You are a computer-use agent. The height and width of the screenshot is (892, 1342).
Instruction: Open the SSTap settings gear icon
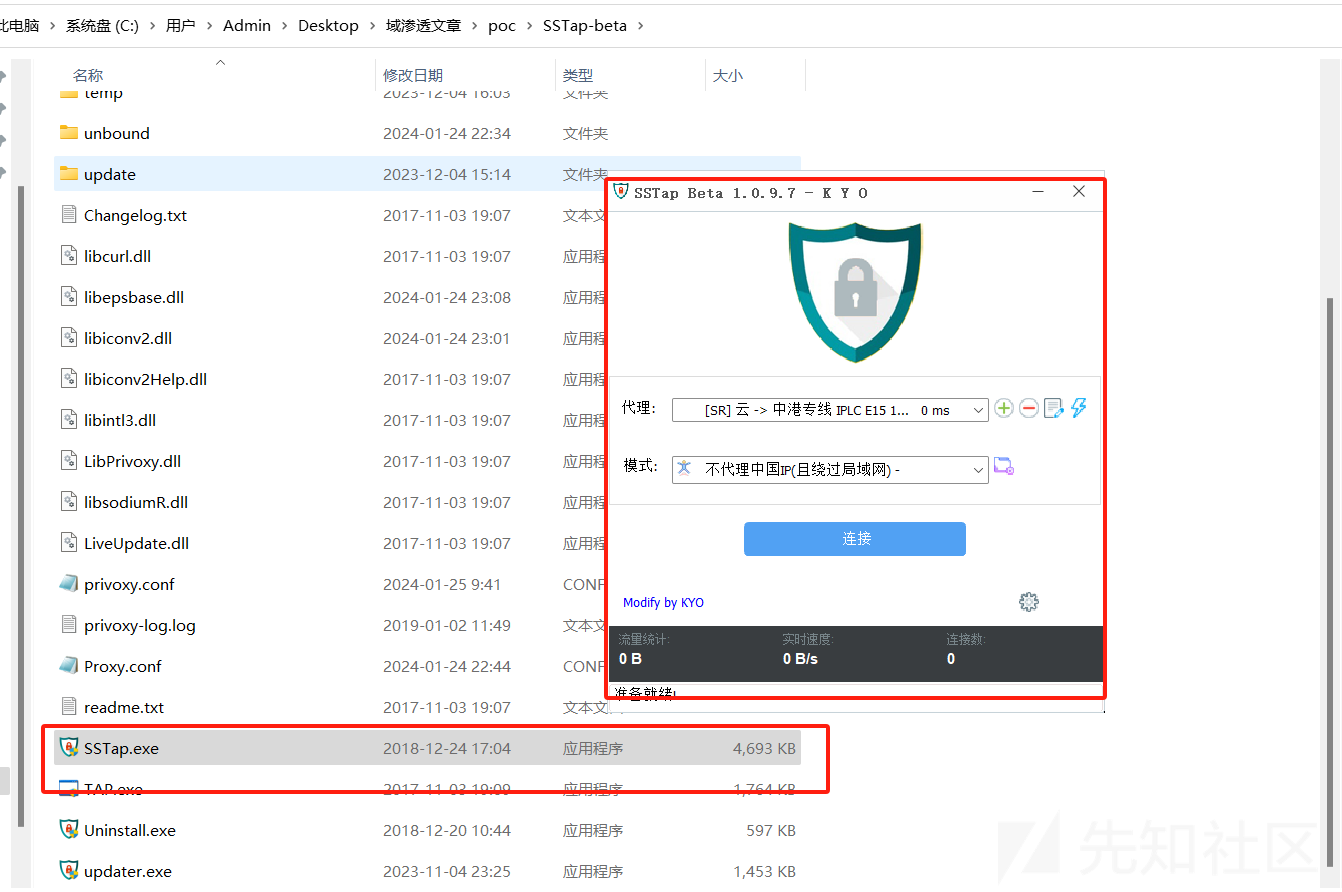pos(1029,602)
